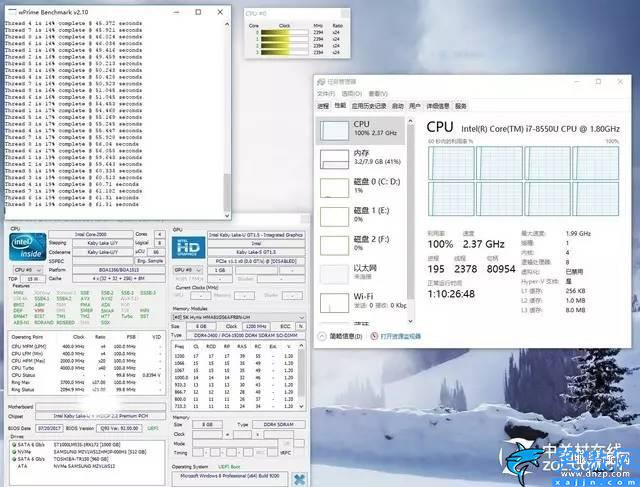Click the Kaby Lake-U/Y Codename field
The width and height of the screenshot is (640, 487).
click(103, 252)
